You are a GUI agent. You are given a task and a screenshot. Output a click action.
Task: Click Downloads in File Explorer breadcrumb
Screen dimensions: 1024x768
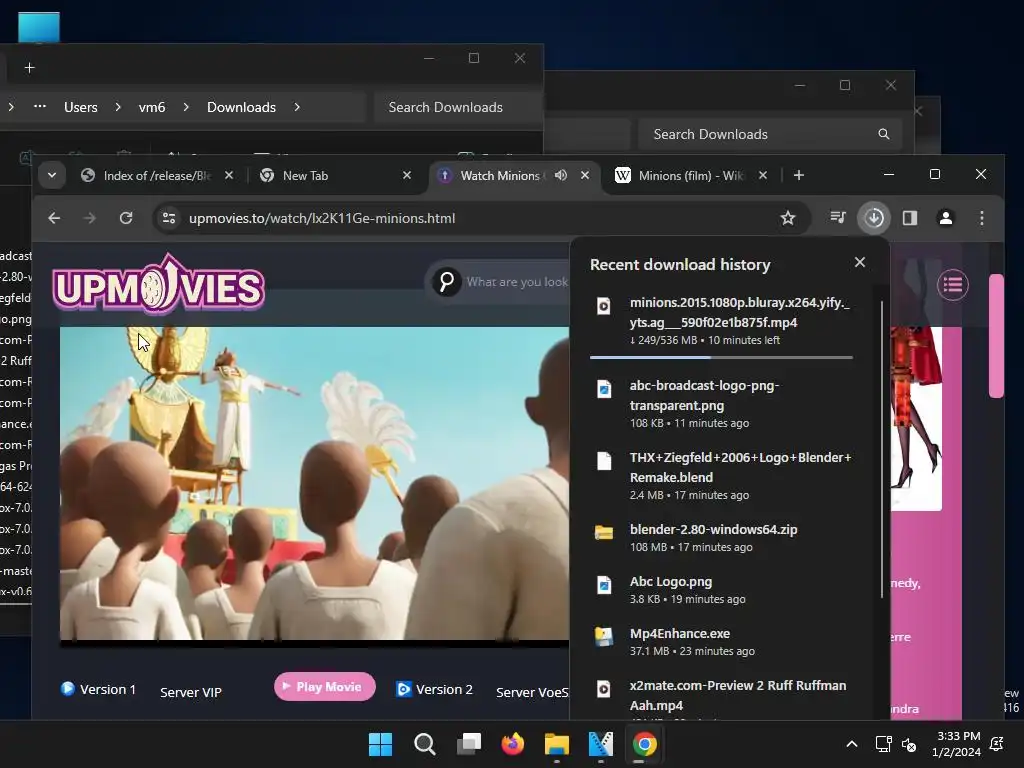242,107
